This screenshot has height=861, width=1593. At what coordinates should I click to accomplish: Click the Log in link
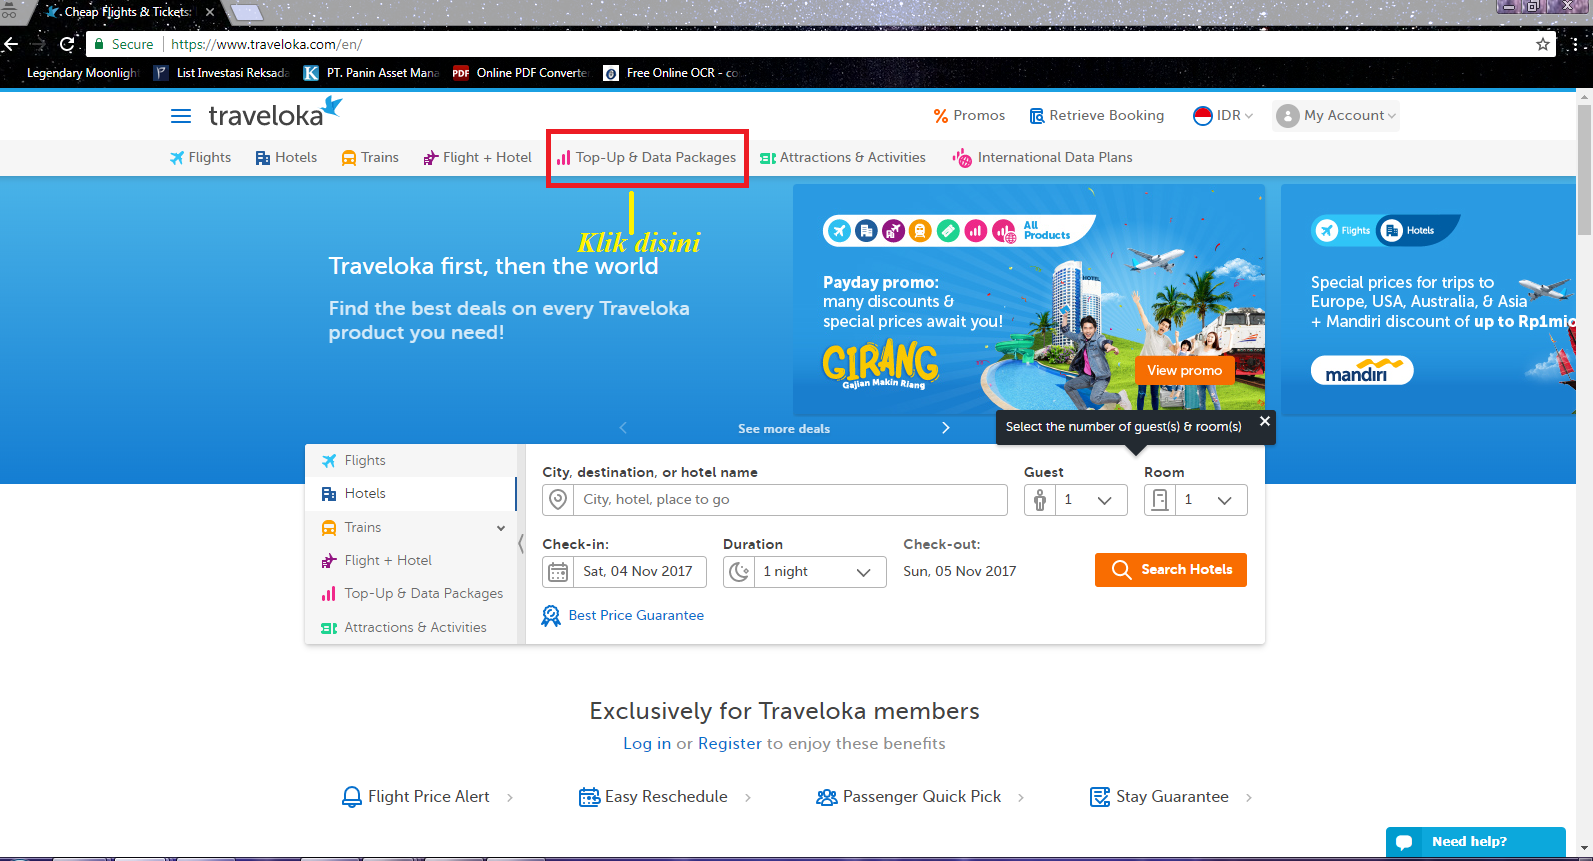(647, 744)
